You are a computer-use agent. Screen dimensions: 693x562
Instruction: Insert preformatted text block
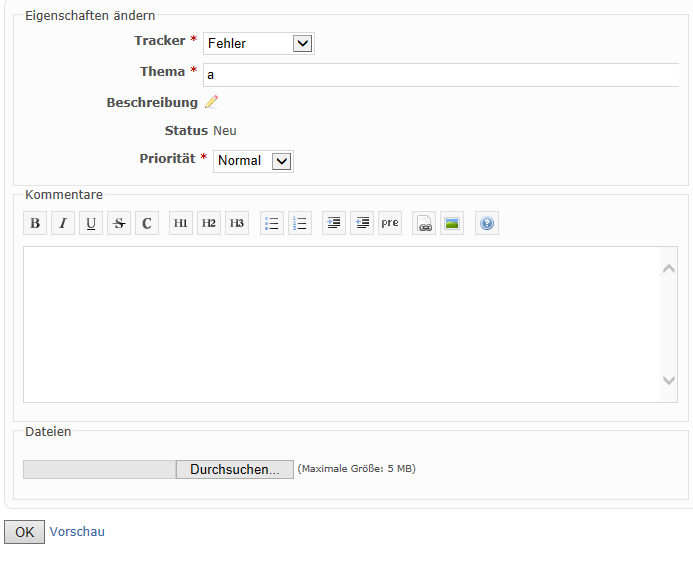coord(390,223)
